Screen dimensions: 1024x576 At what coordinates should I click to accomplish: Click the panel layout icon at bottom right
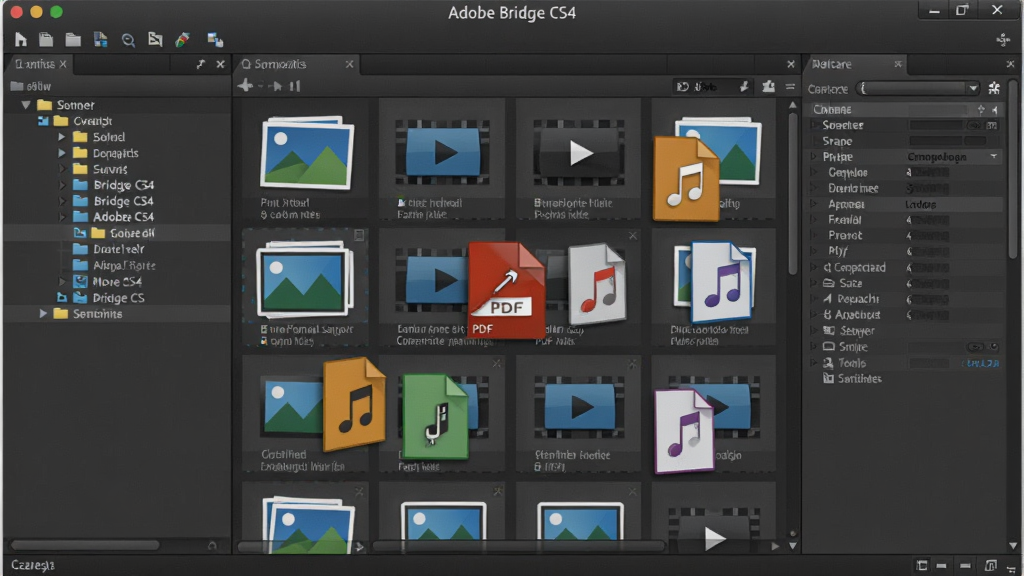click(x=991, y=566)
